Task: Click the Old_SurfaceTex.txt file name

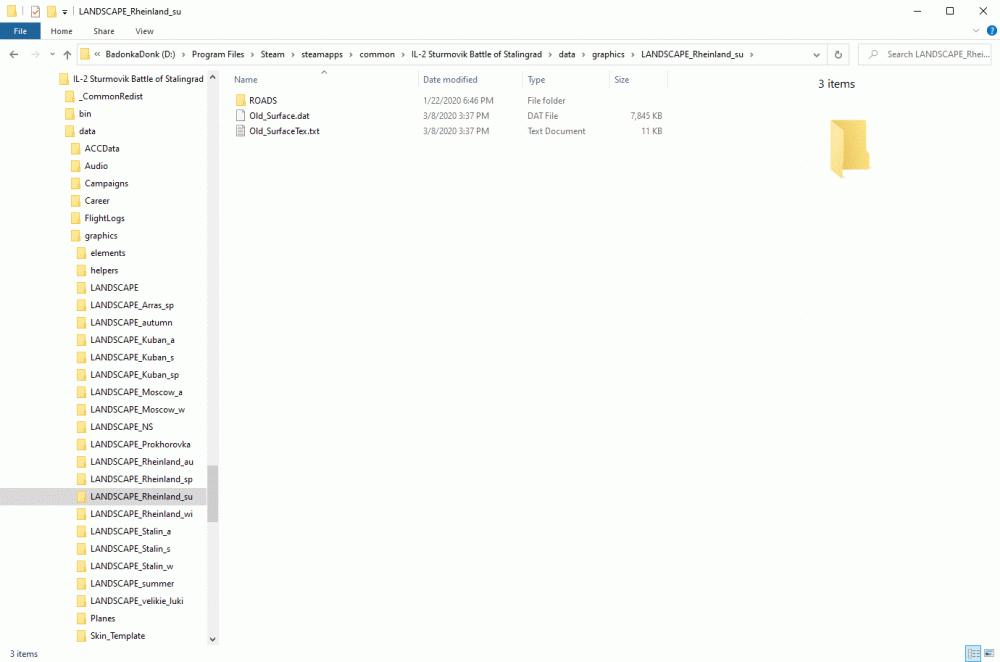Action: (284, 131)
